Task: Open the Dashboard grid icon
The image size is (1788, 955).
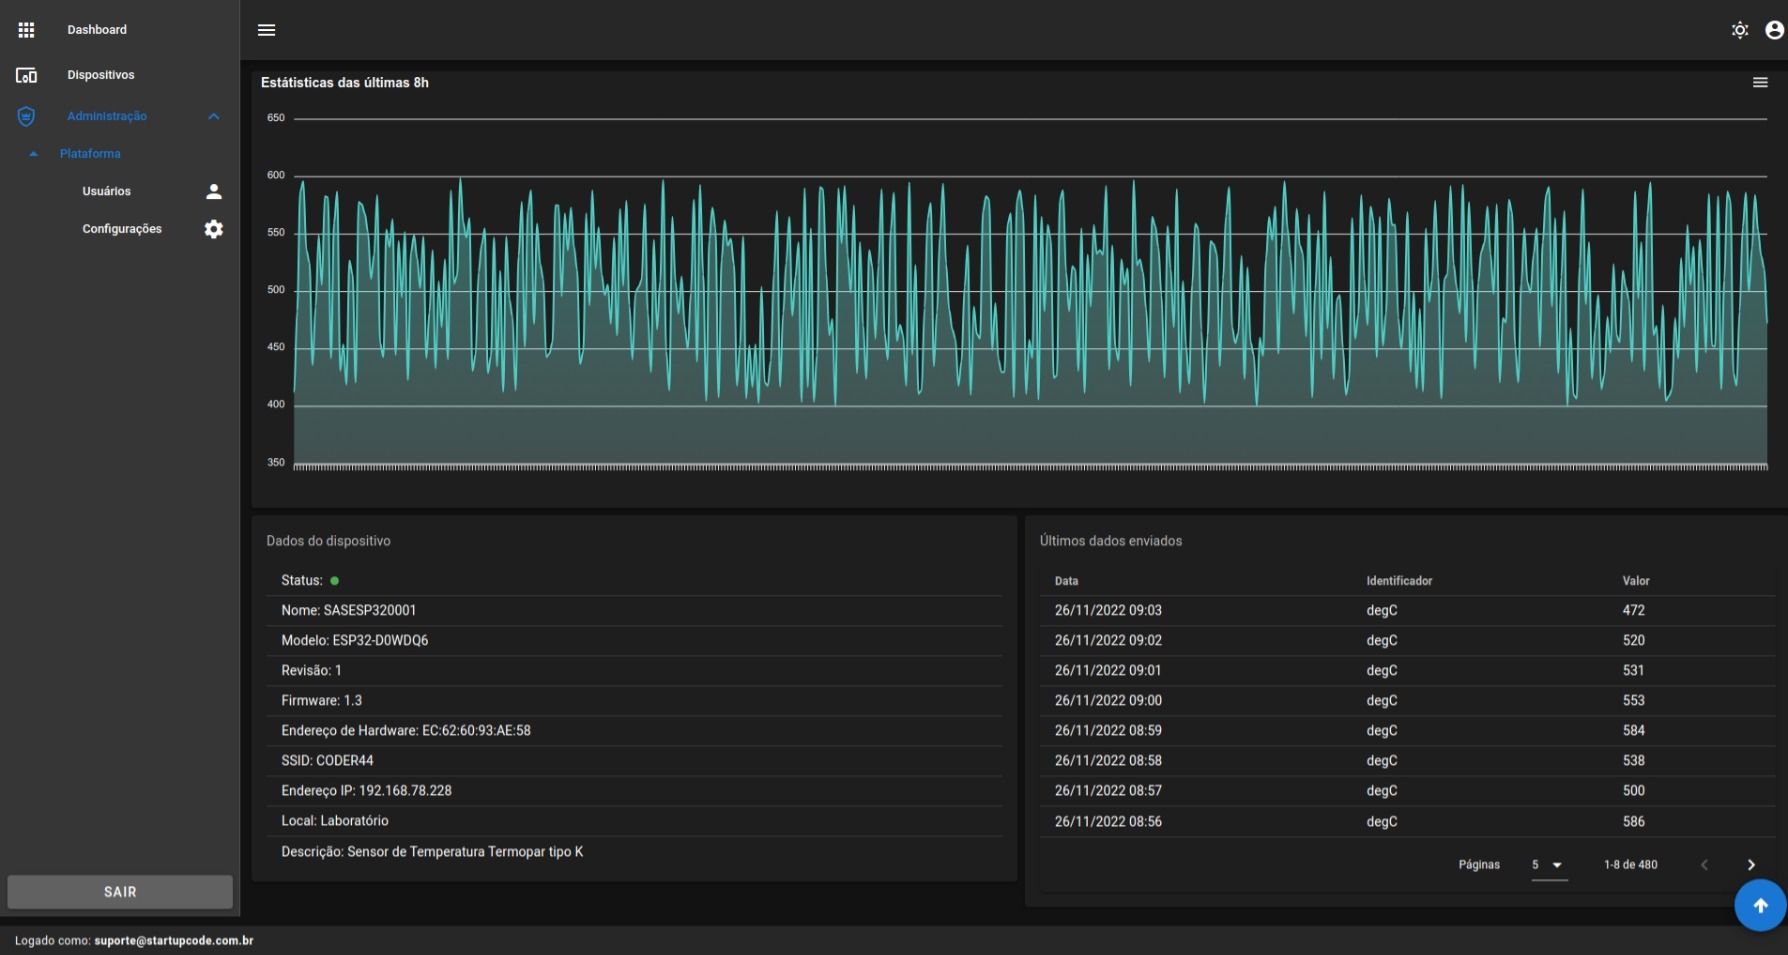Action: [x=27, y=29]
